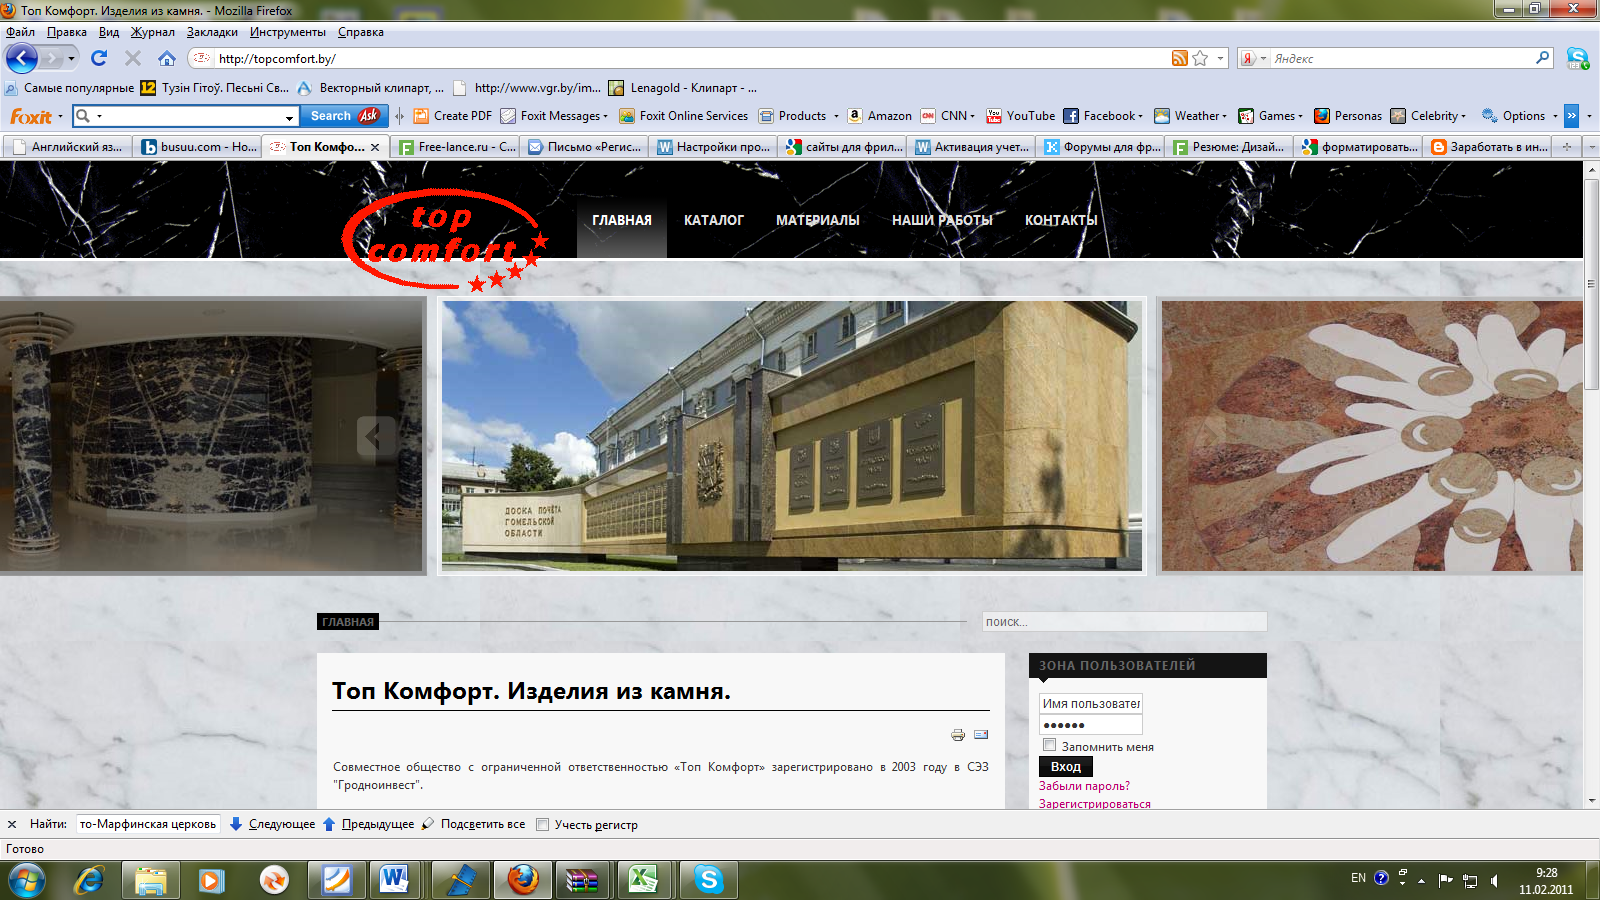Go back with the blue Back arrow
Screen dimensions: 1600x900
click(x=22, y=58)
